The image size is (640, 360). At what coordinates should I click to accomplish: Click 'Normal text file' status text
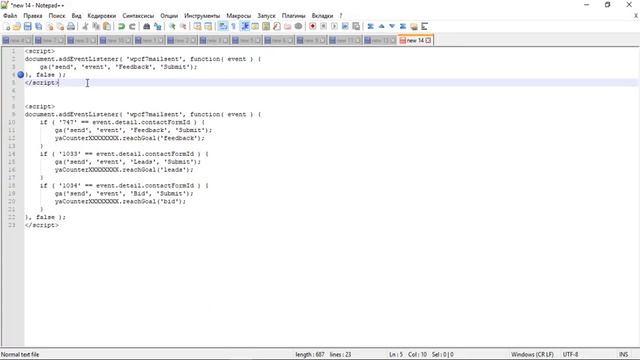(20, 354)
